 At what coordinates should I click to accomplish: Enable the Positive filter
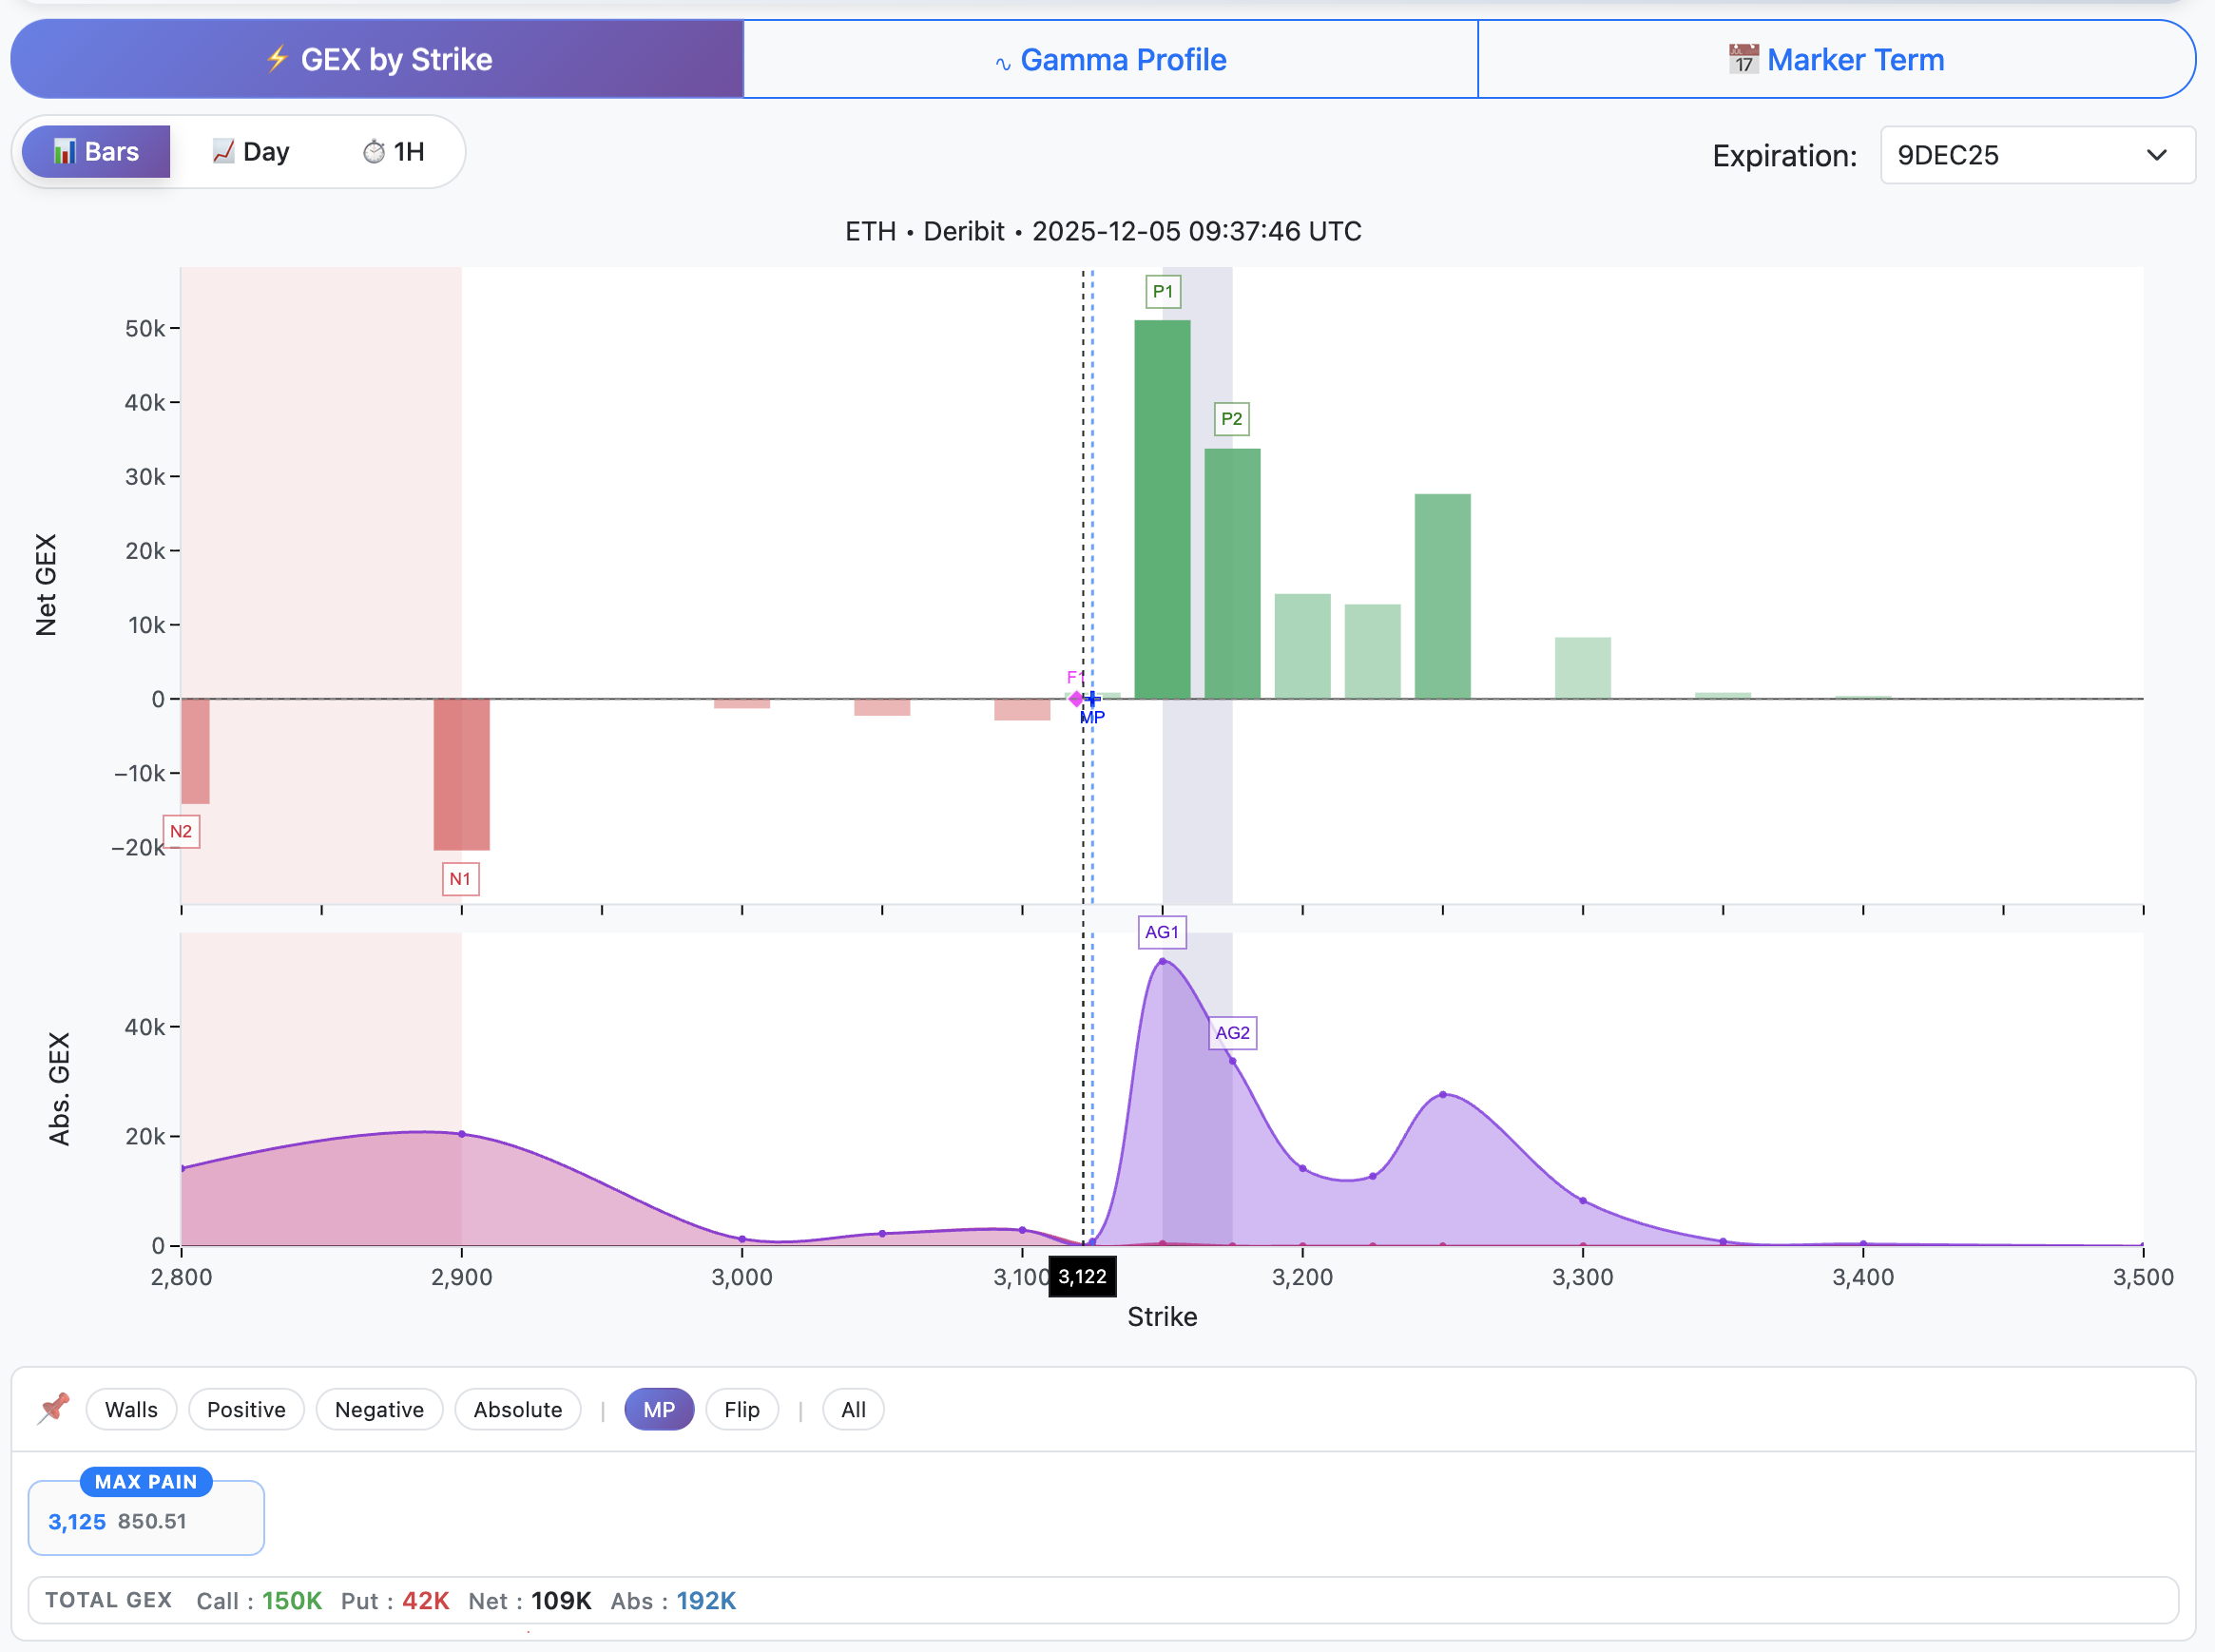[246, 1409]
